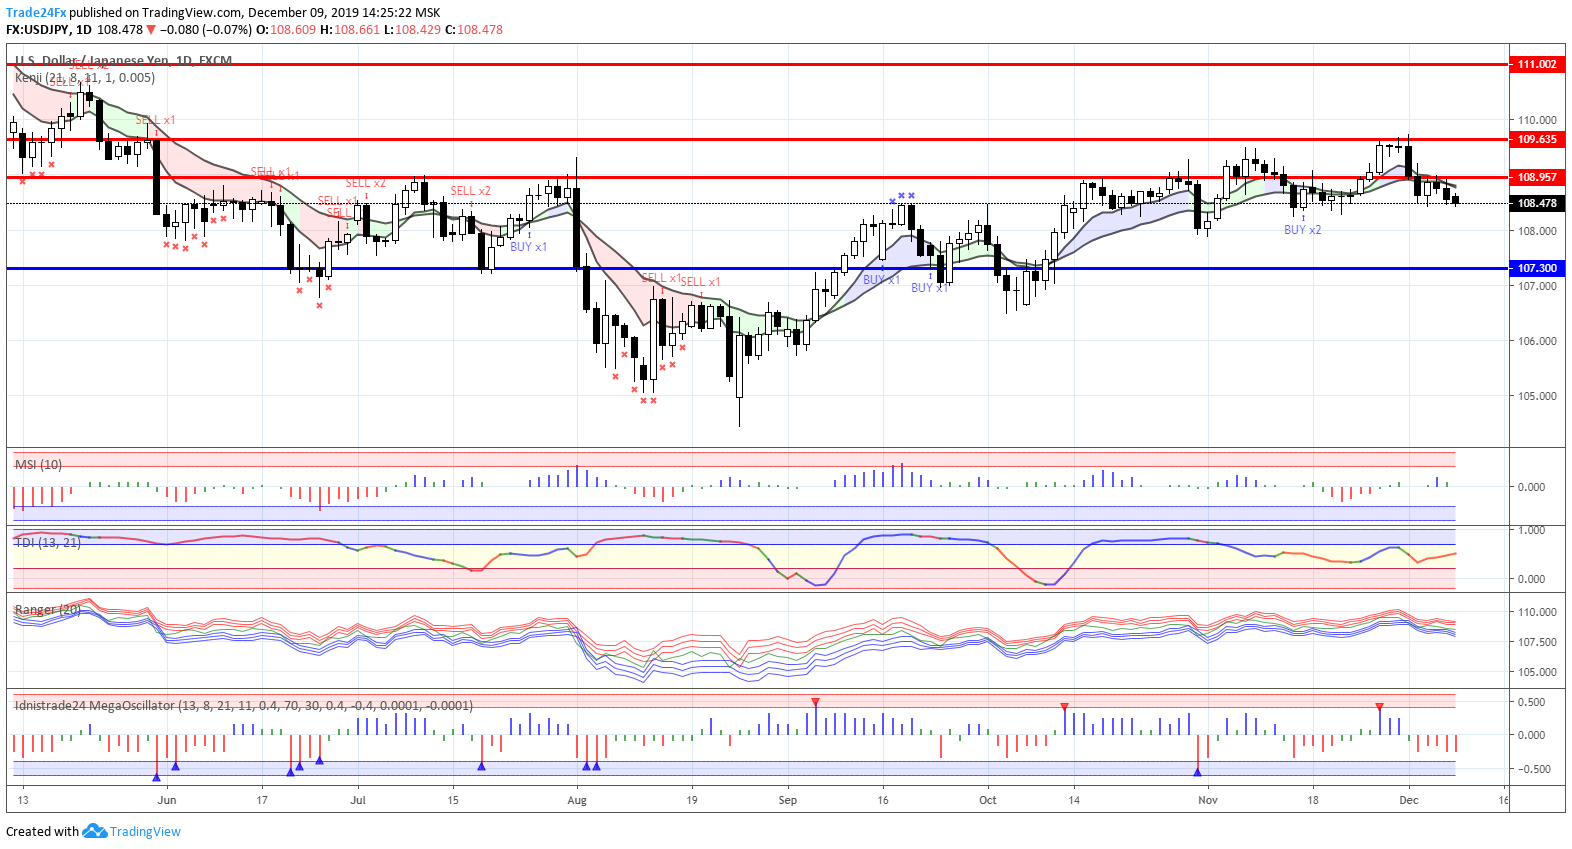
Task: Click the Sep date label on time axis
Action: point(788,800)
